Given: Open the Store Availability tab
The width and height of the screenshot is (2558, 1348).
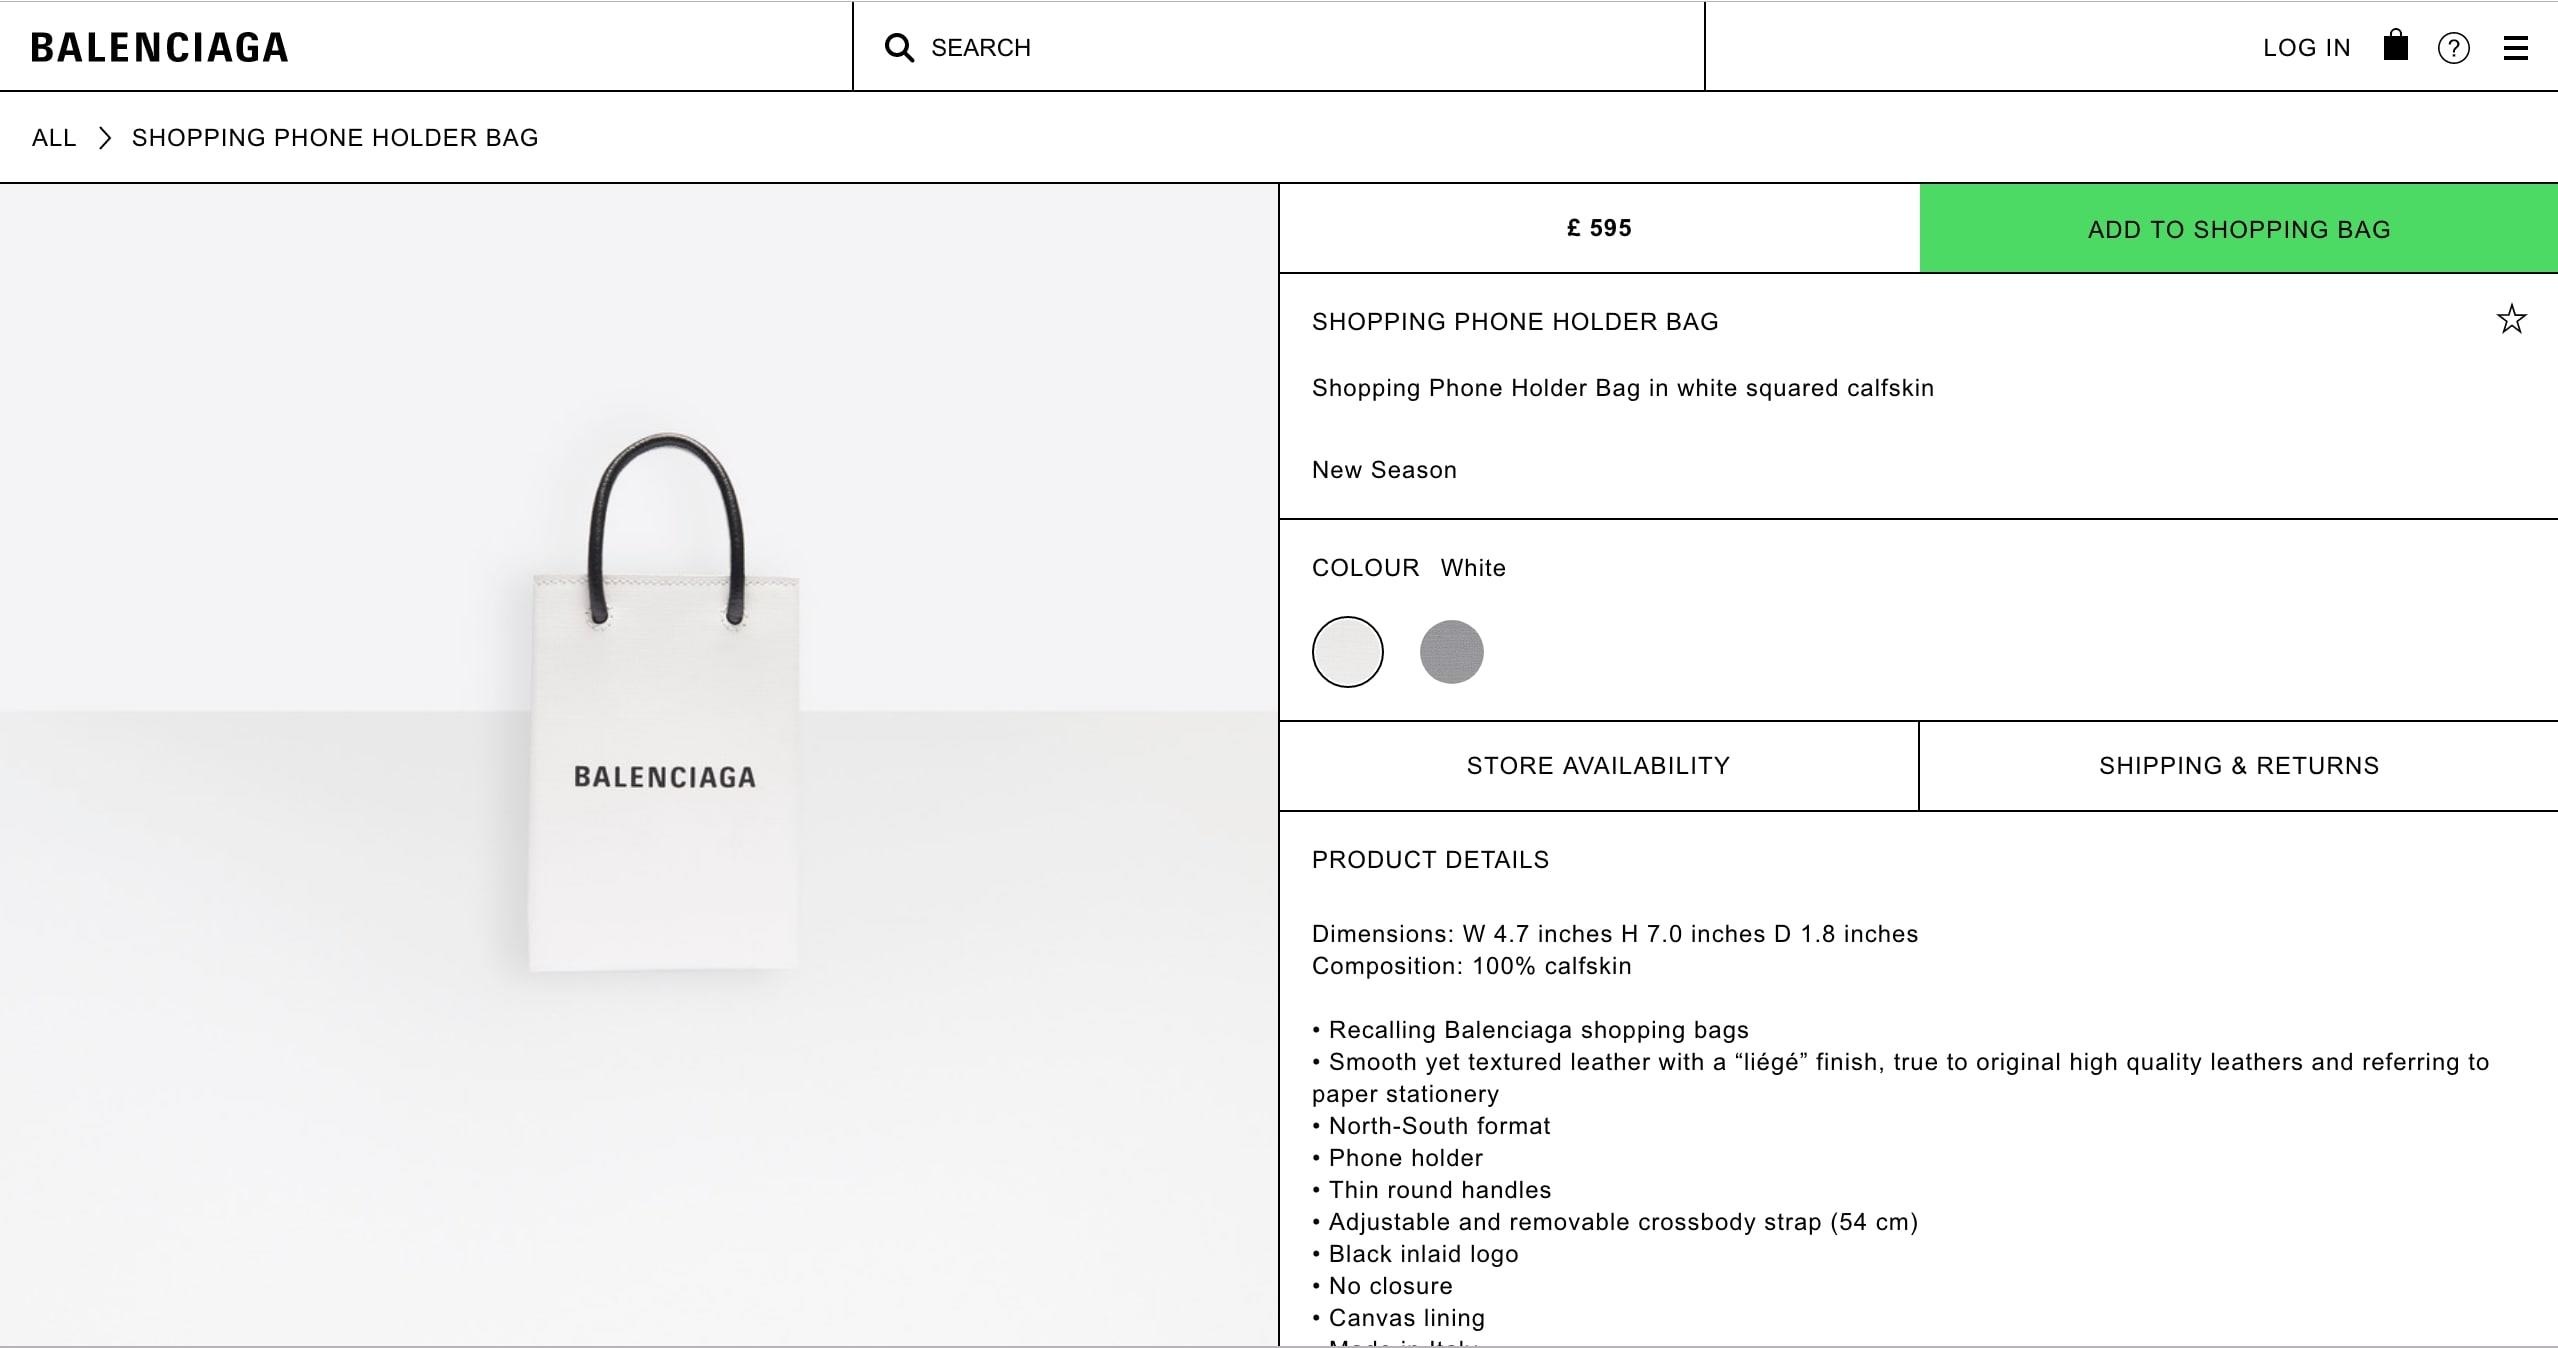Looking at the screenshot, I should [x=1597, y=765].
